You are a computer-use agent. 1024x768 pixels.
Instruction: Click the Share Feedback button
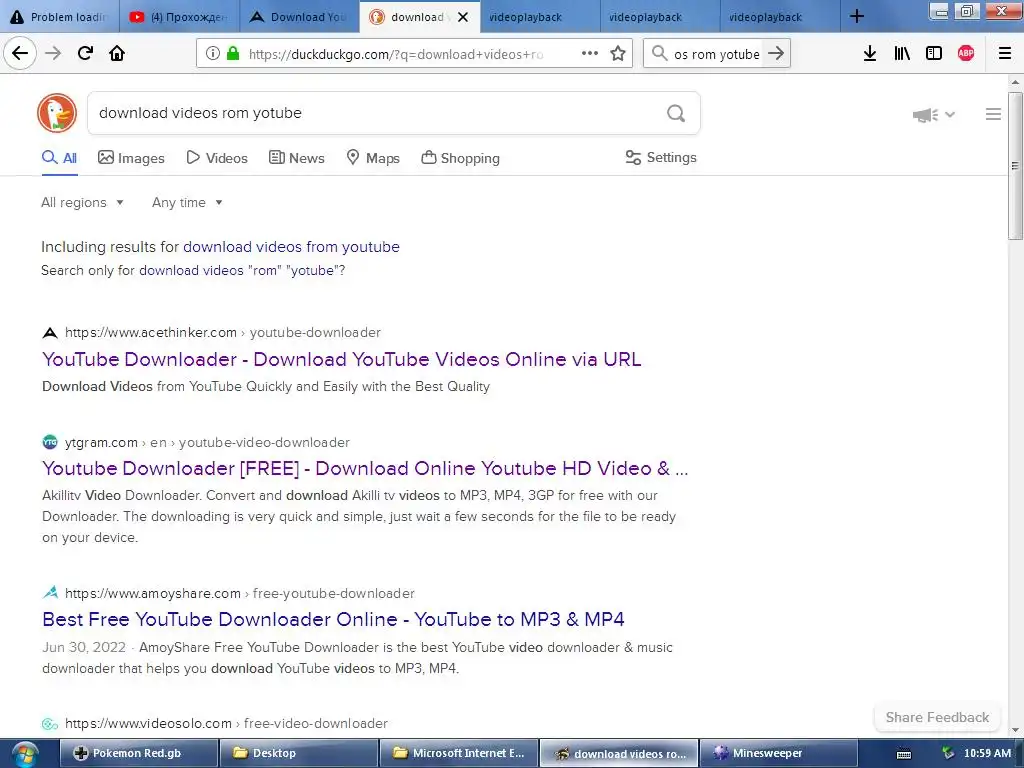[x=937, y=717]
